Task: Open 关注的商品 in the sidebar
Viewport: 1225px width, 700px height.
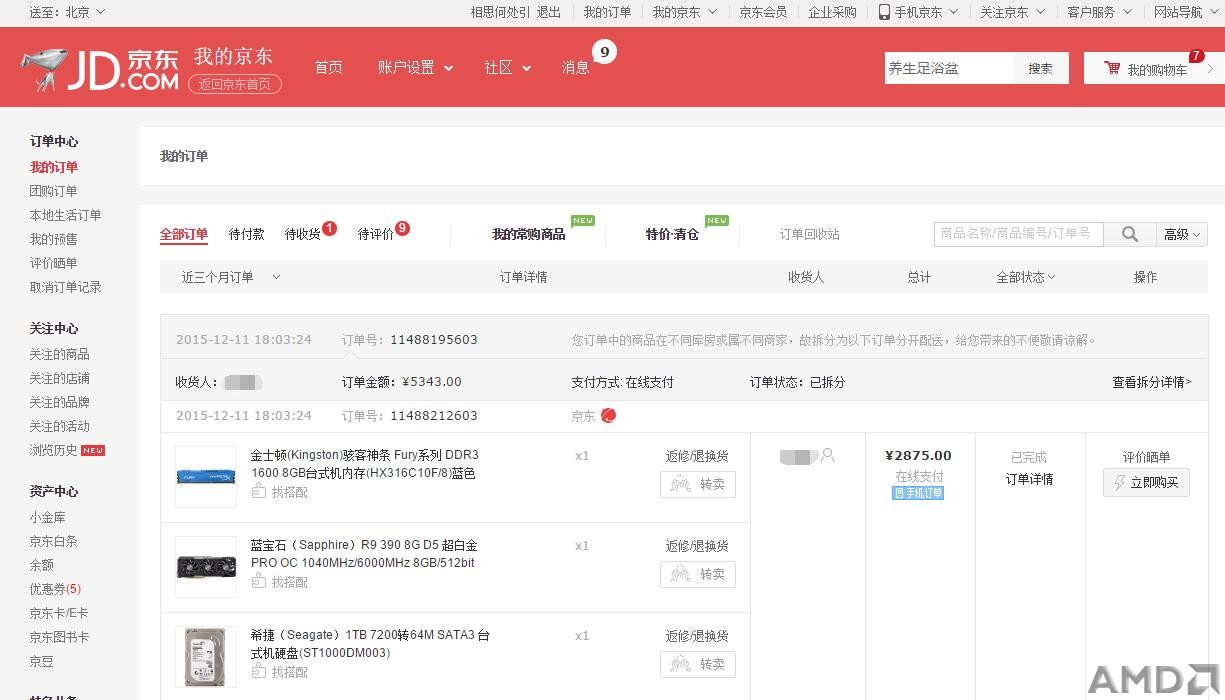Action: point(59,354)
